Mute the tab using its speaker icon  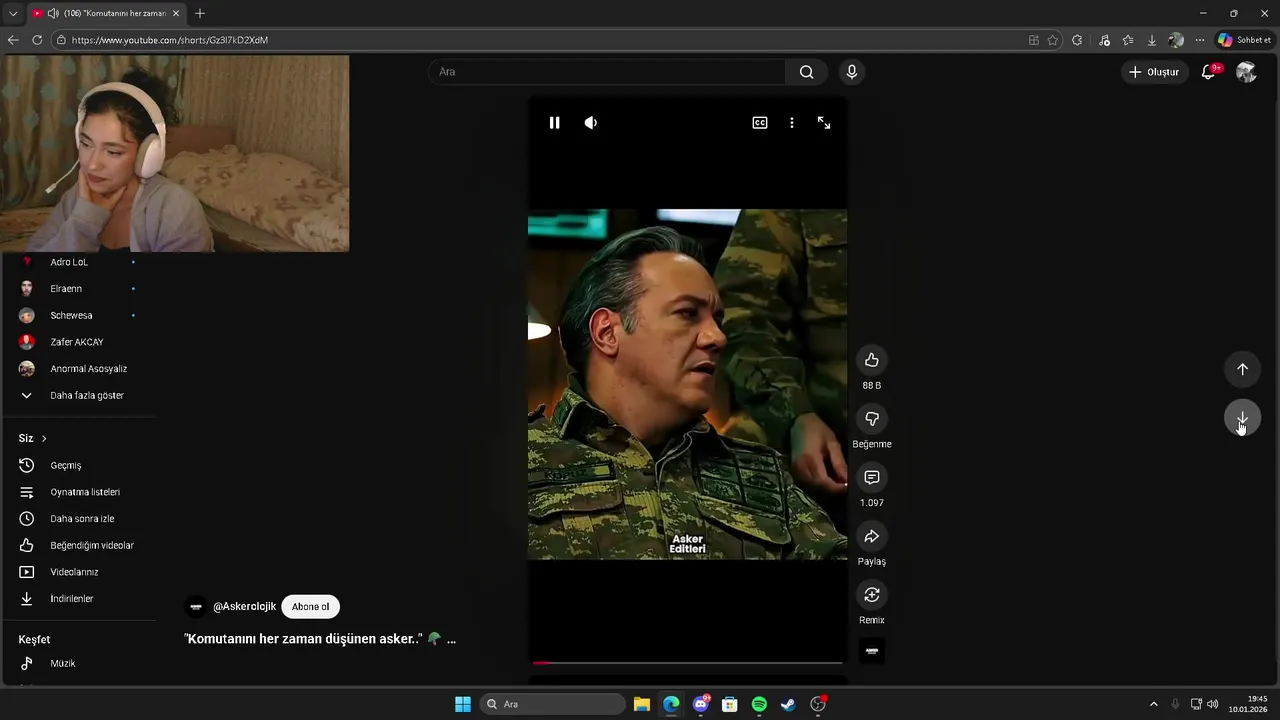click(52, 13)
